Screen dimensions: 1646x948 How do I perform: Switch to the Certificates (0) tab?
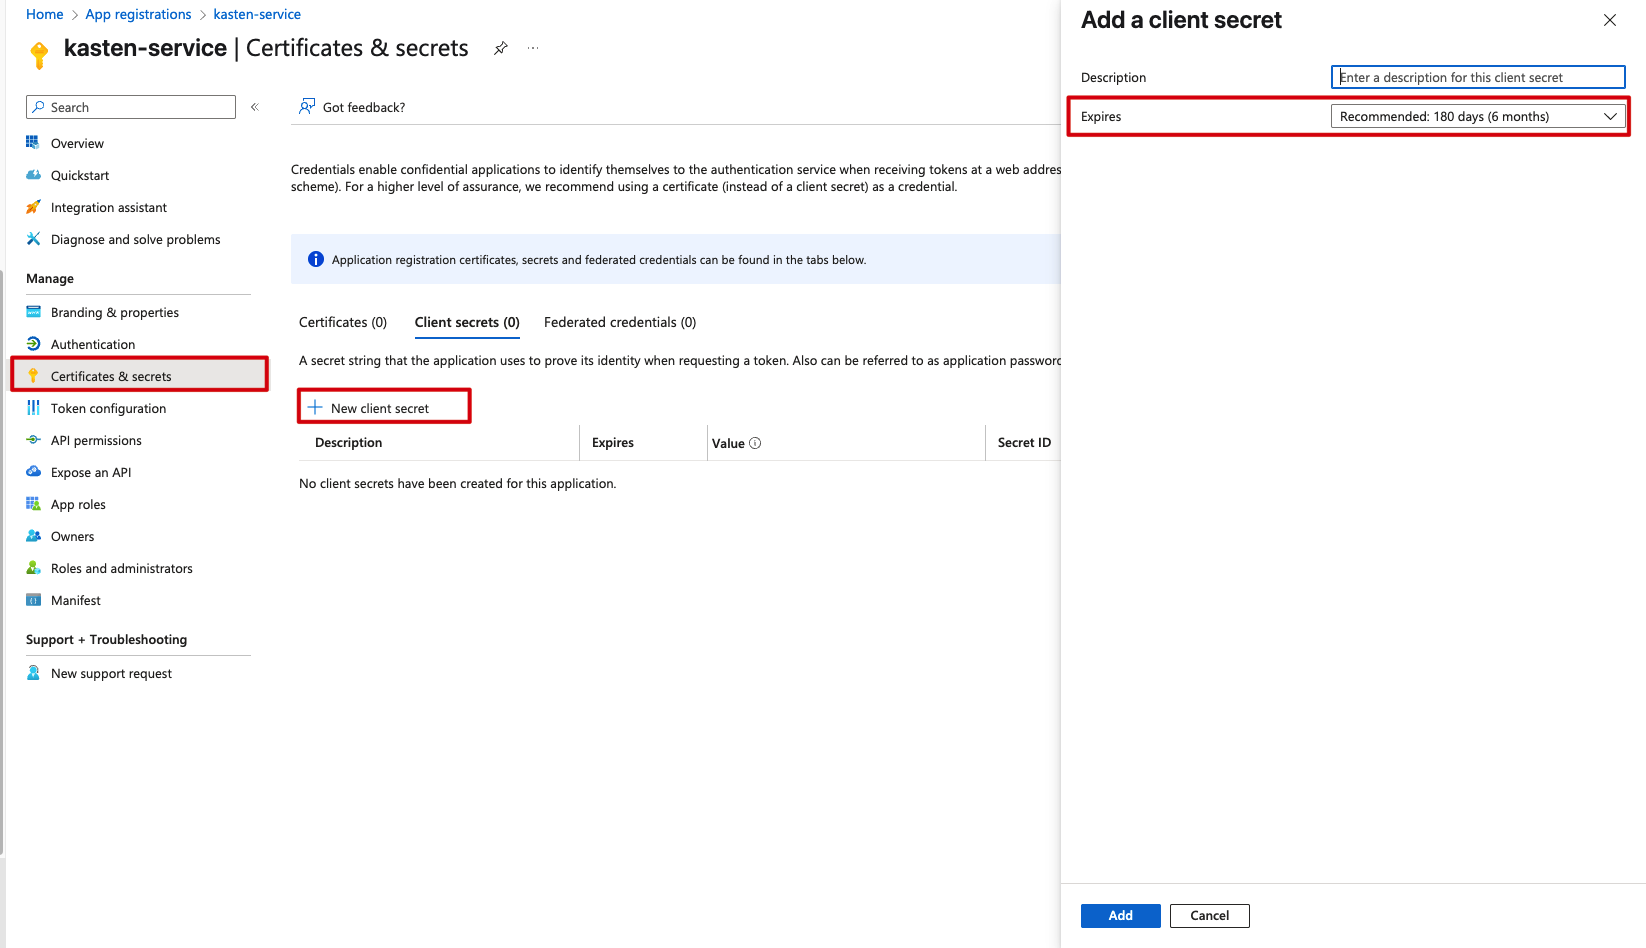(343, 322)
